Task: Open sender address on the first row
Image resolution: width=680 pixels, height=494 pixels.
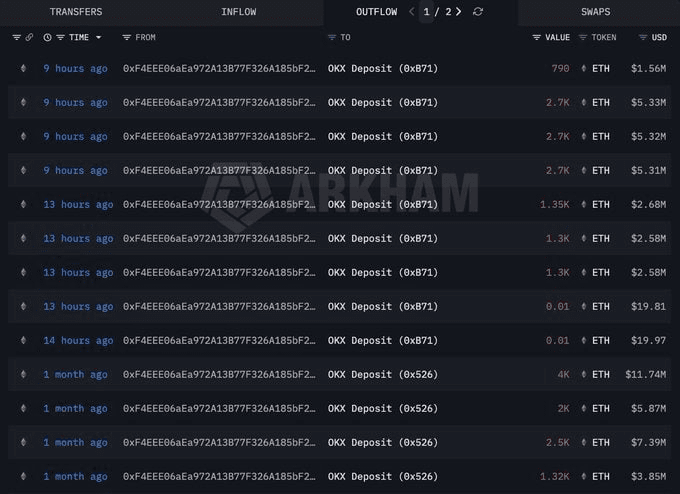Action: (x=218, y=68)
